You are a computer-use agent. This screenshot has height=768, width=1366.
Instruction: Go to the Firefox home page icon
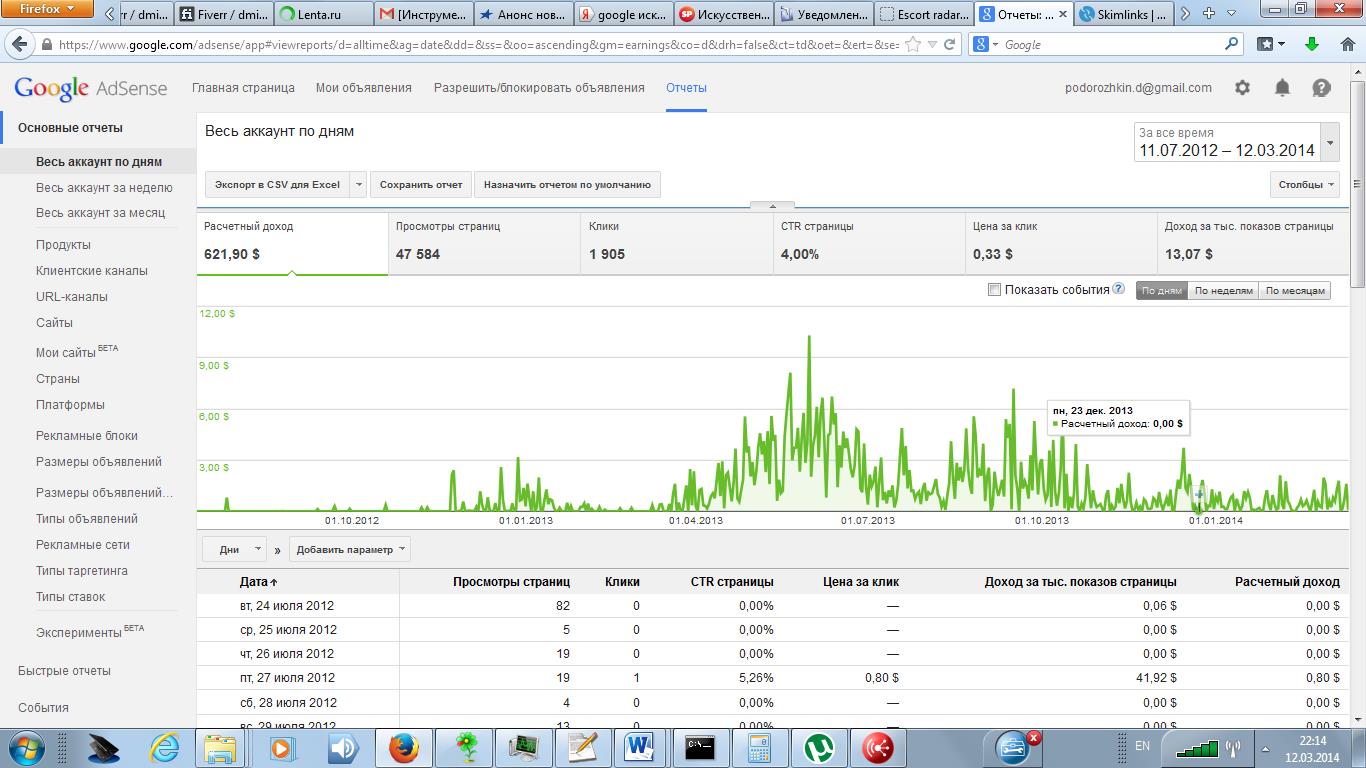pos(1346,44)
